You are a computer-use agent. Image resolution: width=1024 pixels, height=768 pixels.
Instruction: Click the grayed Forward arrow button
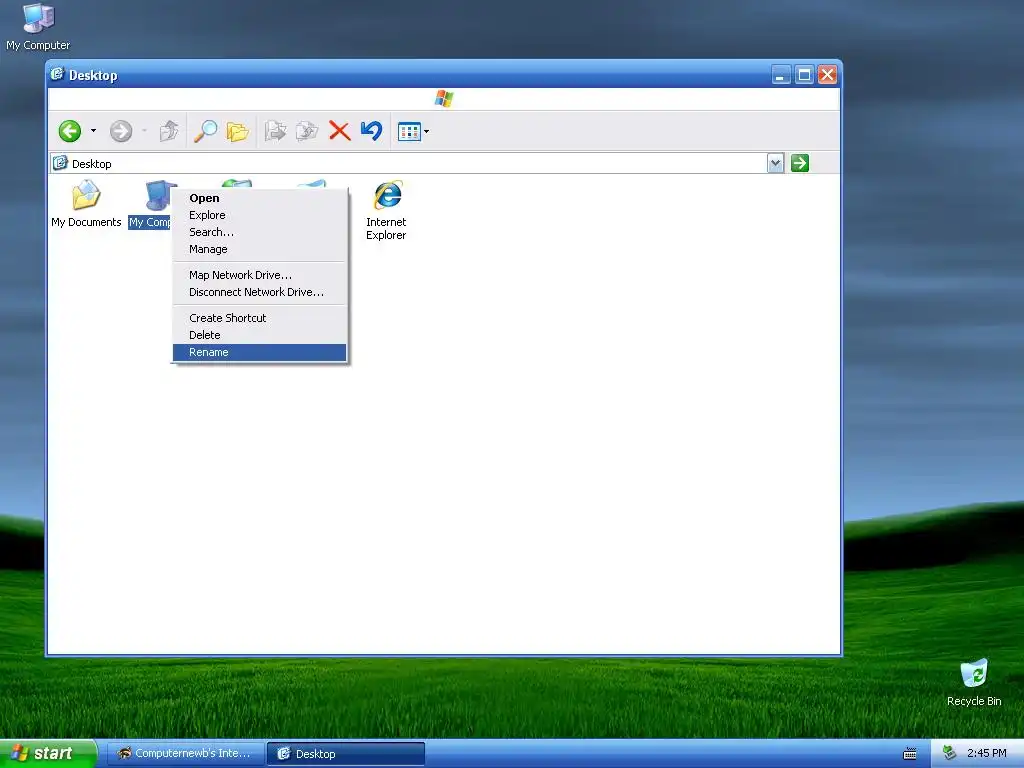pyautogui.click(x=121, y=131)
